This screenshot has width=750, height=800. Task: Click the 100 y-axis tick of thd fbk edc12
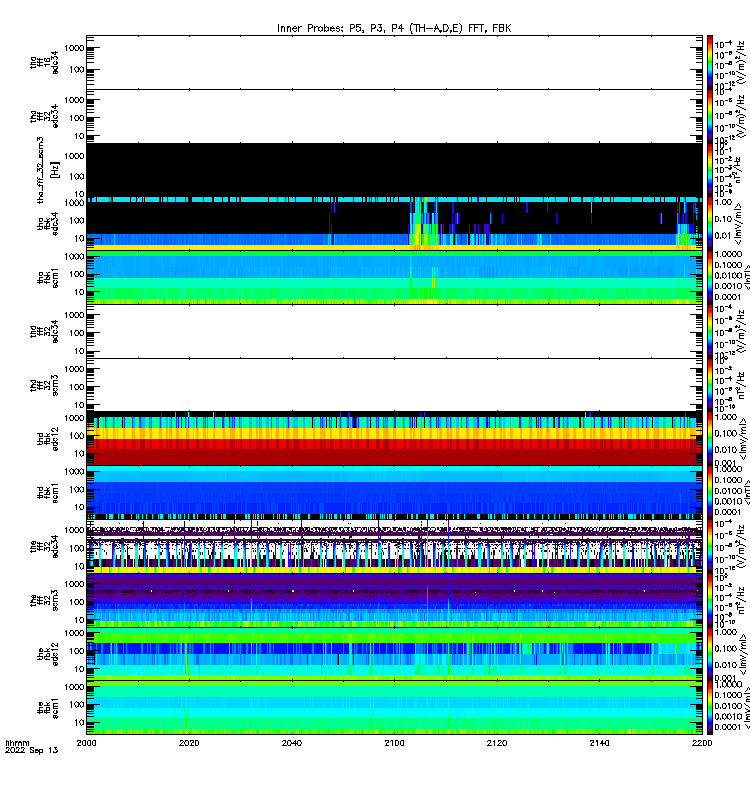(x=77, y=436)
